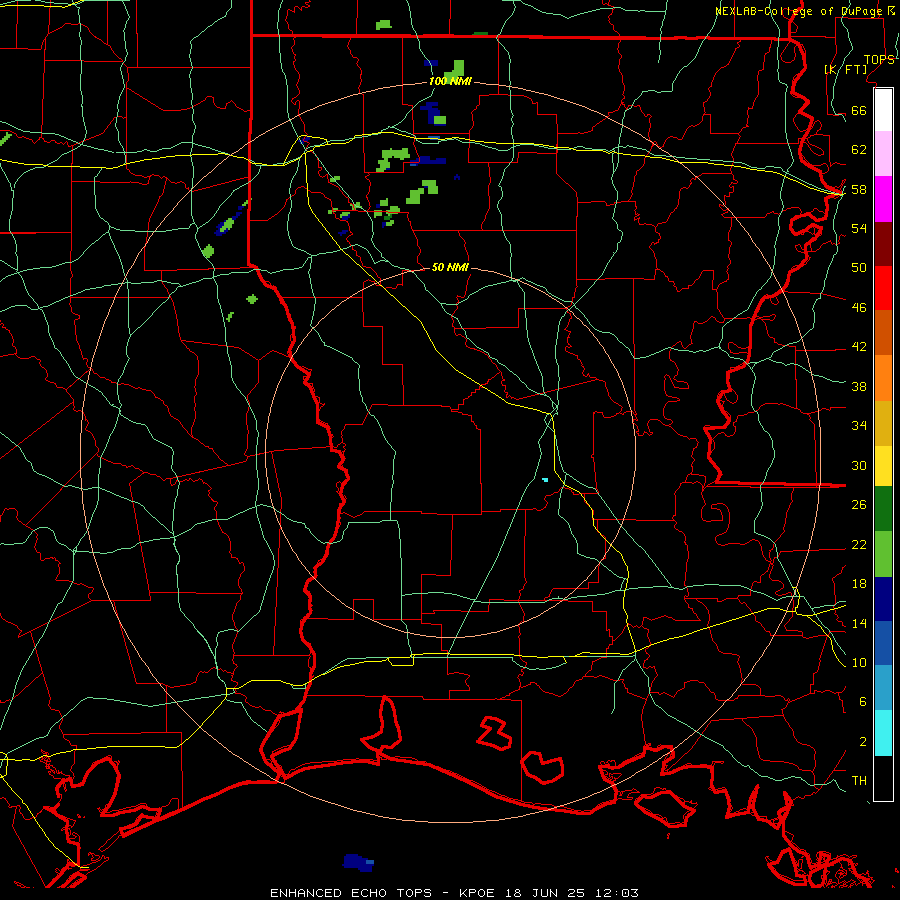Click the white swatch on the tops scale
Image resolution: width=900 pixels, height=900 pixels.
pyautogui.click(x=883, y=110)
